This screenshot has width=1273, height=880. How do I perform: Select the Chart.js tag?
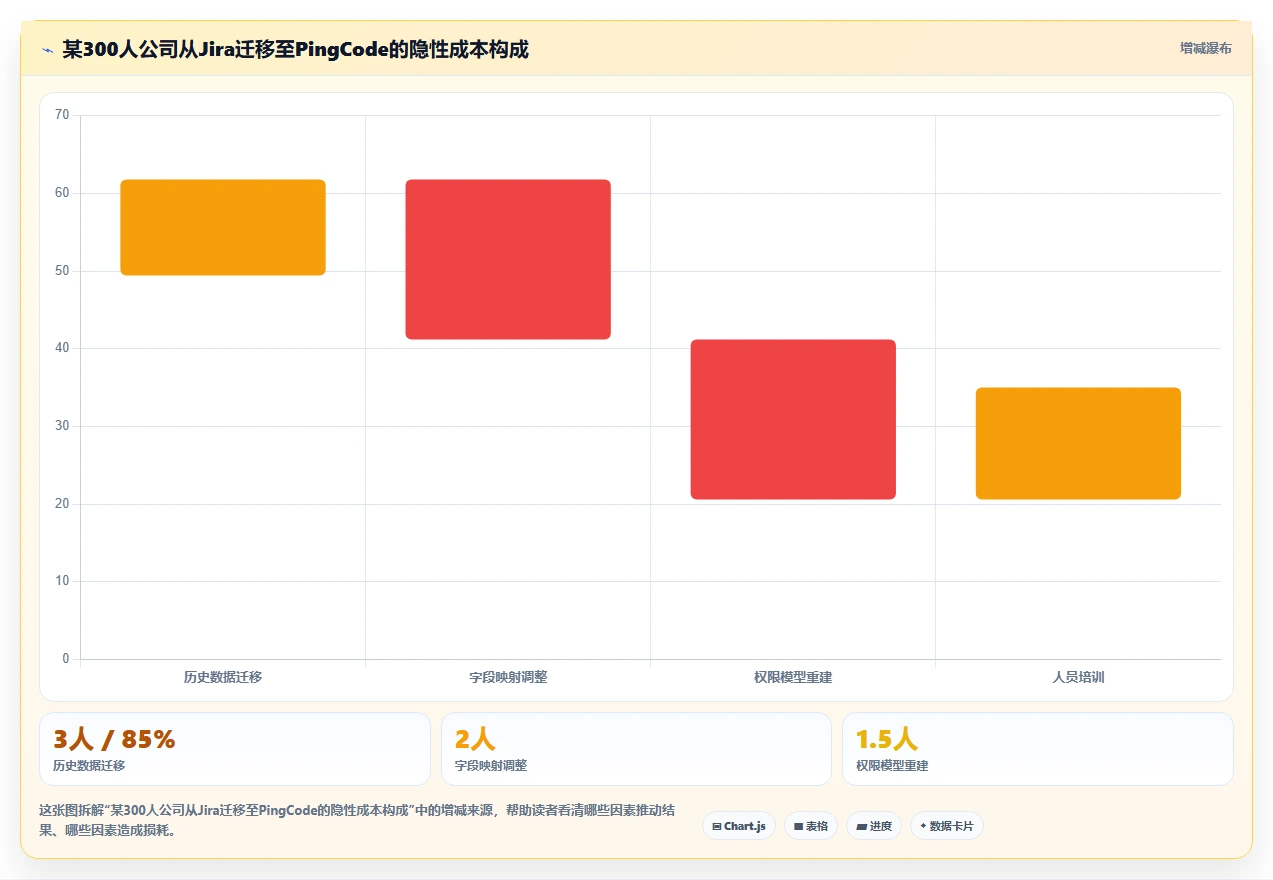pos(739,826)
